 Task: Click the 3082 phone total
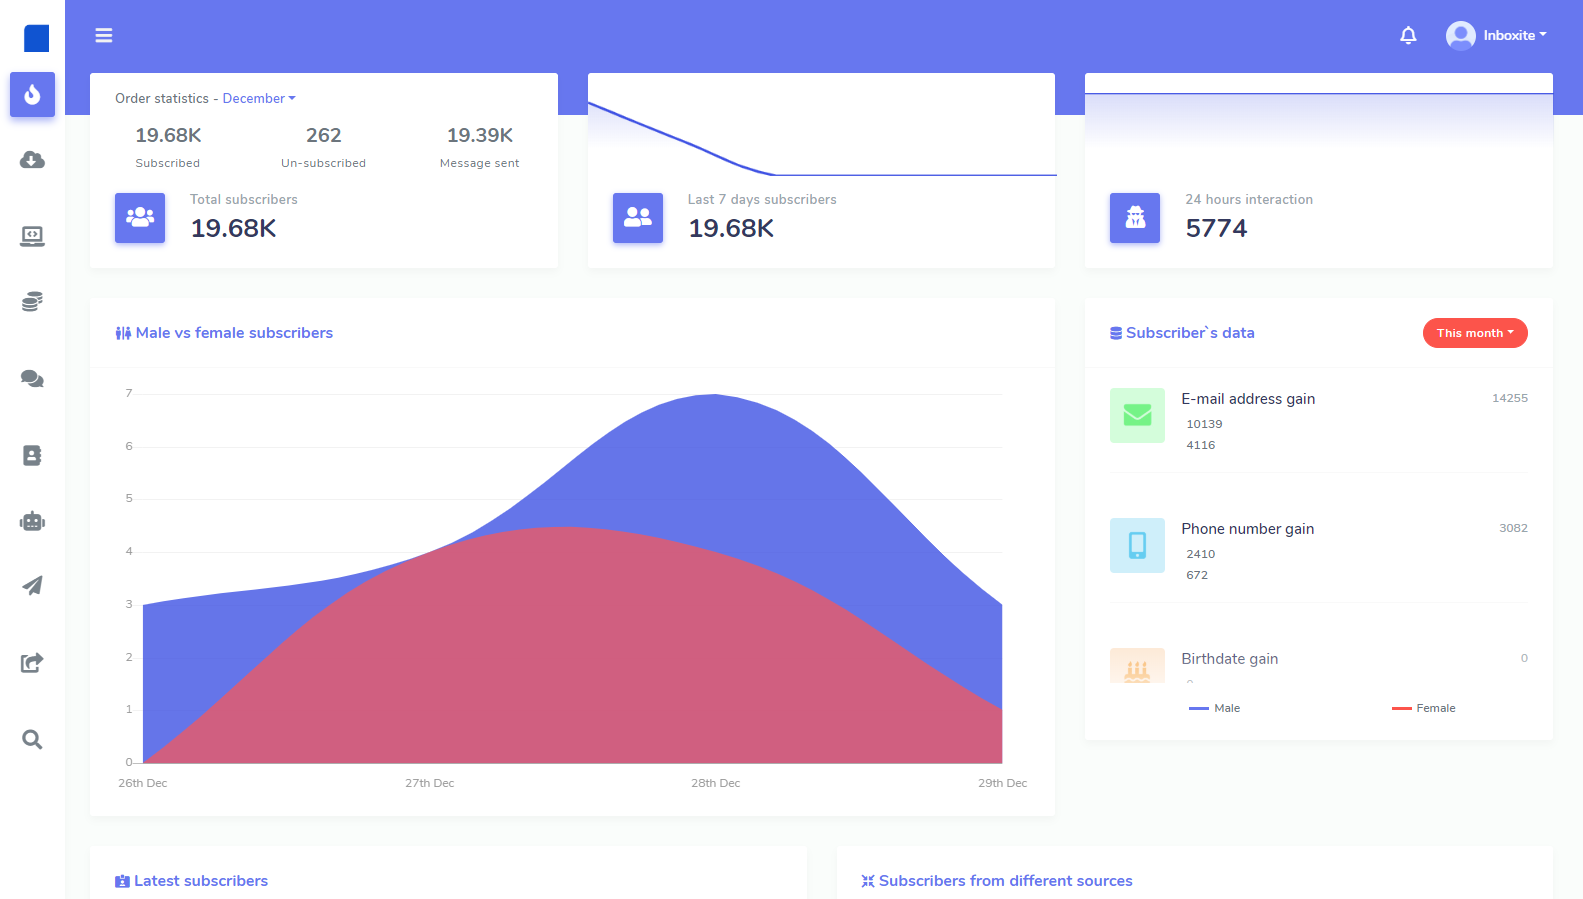(1513, 528)
